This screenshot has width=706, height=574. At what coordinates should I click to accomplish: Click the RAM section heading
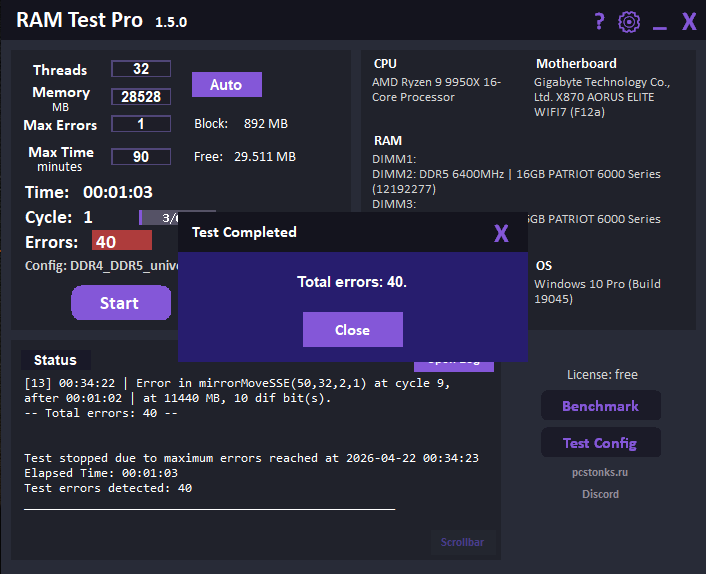point(388,141)
